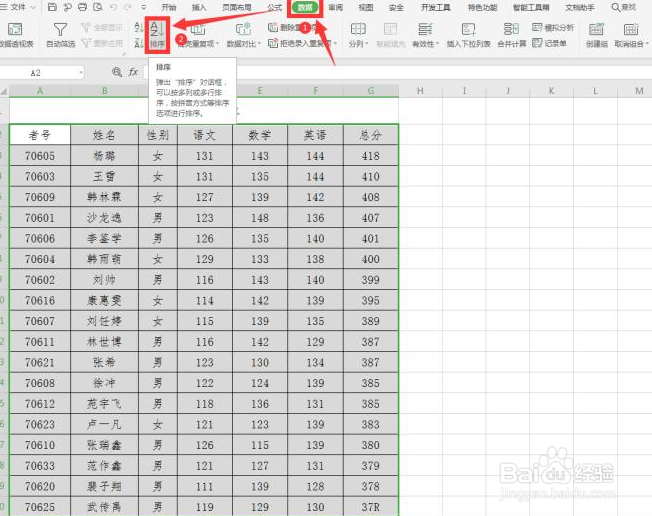Open the name box A2 dropdown arrow
This screenshot has width=652, height=516.
[80, 73]
